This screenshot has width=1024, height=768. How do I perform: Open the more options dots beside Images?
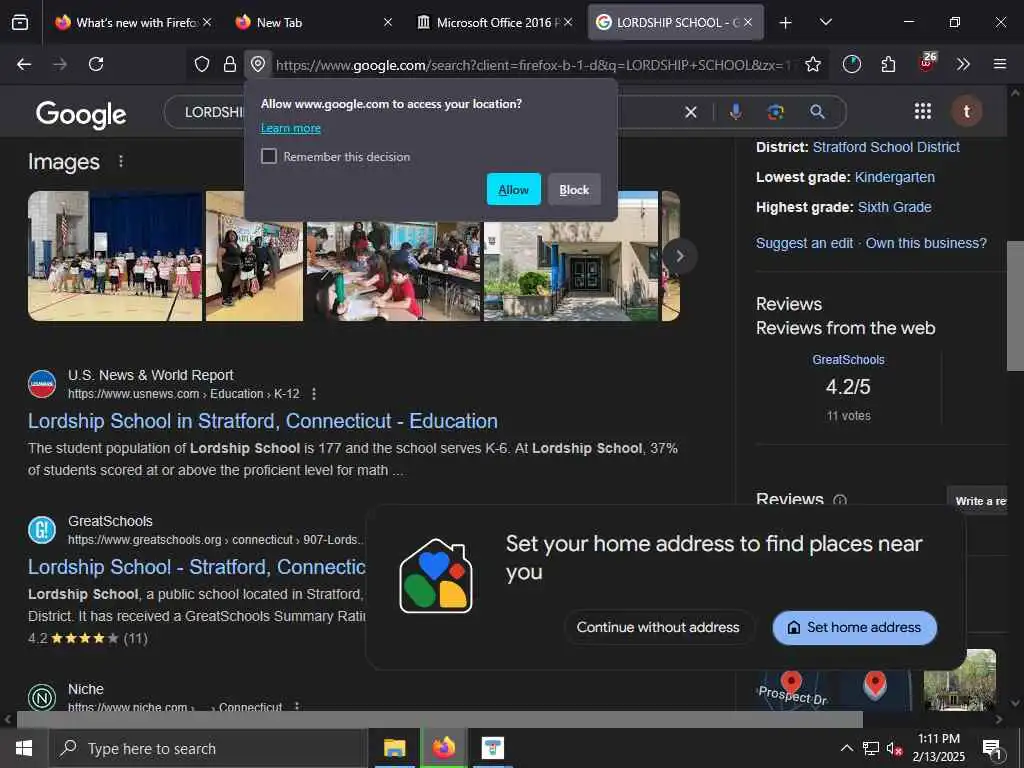point(121,161)
